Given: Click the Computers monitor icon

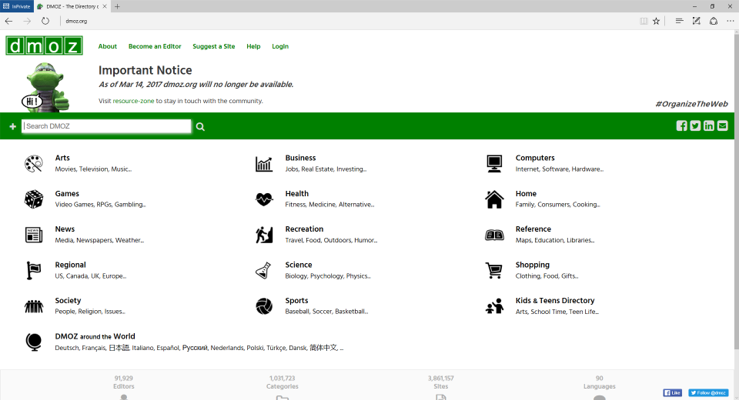Looking at the screenshot, I should click(494, 163).
